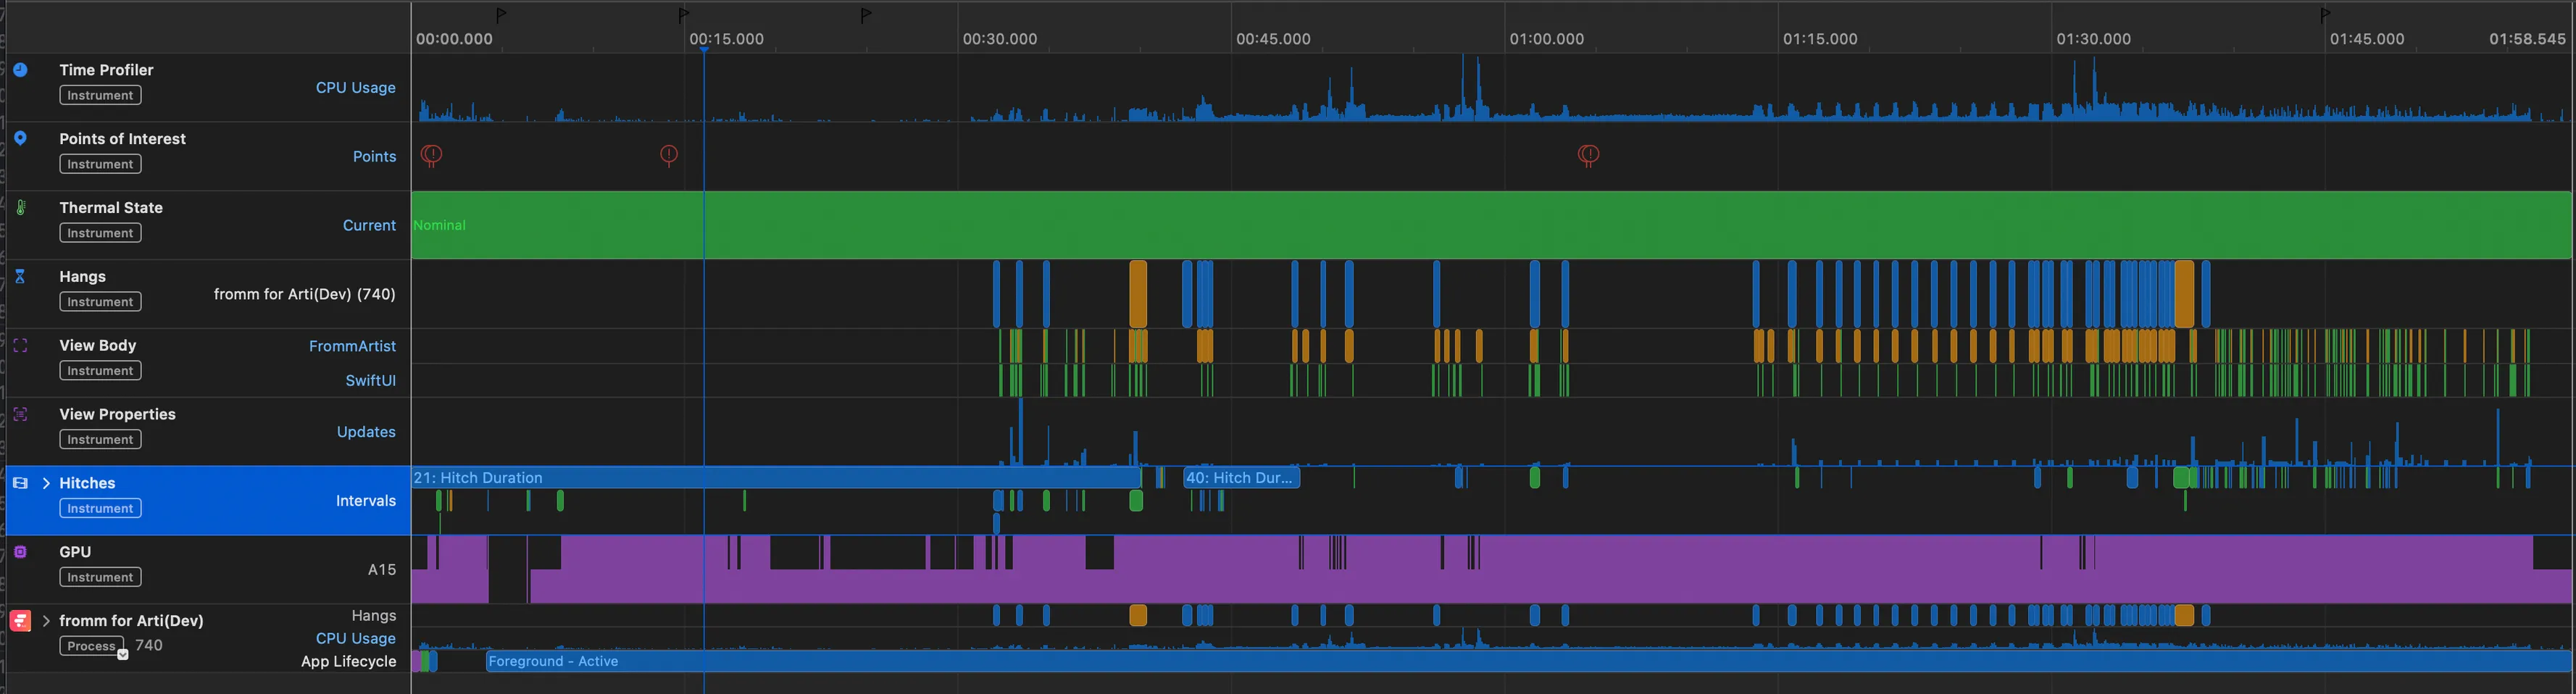Select the '40: Hitch Dur...' interval
The height and width of the screenshot is (694, 2576).
tap(1241, 478)
